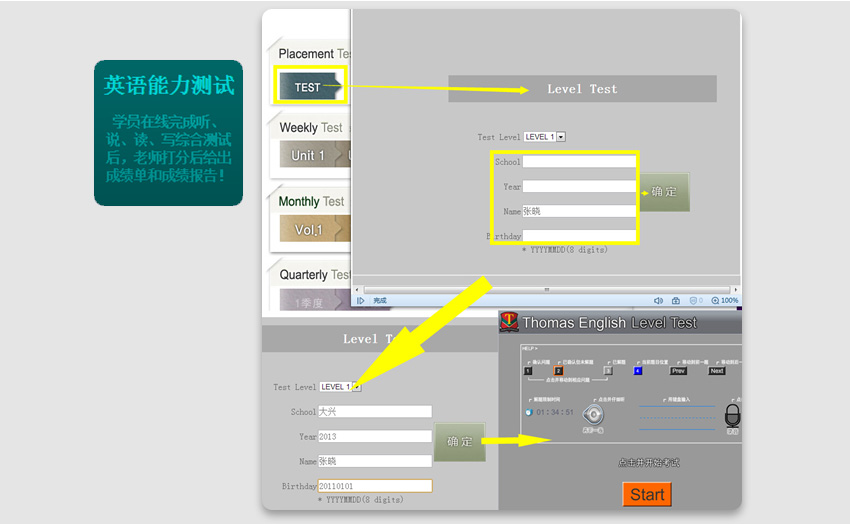Screen dimensions: 850x524
Task: Select the orange-outlined question 2 box
Action: coord(558,371)
